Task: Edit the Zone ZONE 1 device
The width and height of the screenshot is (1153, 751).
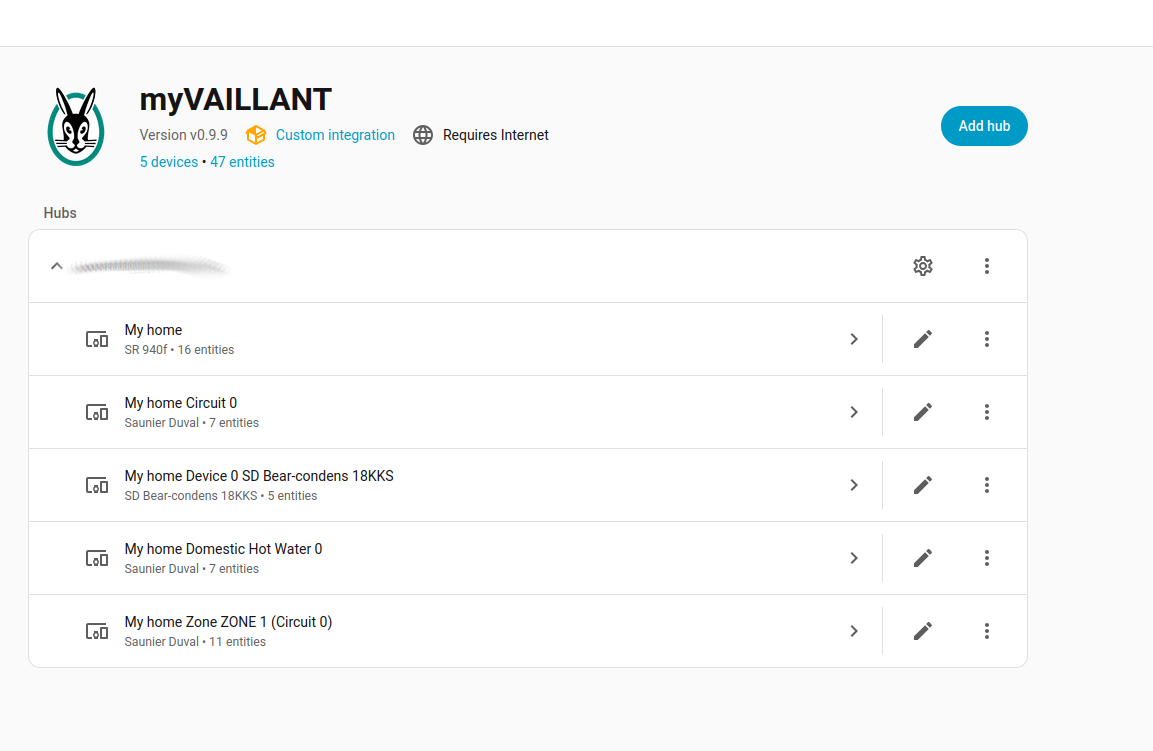Action: [923, 631]
